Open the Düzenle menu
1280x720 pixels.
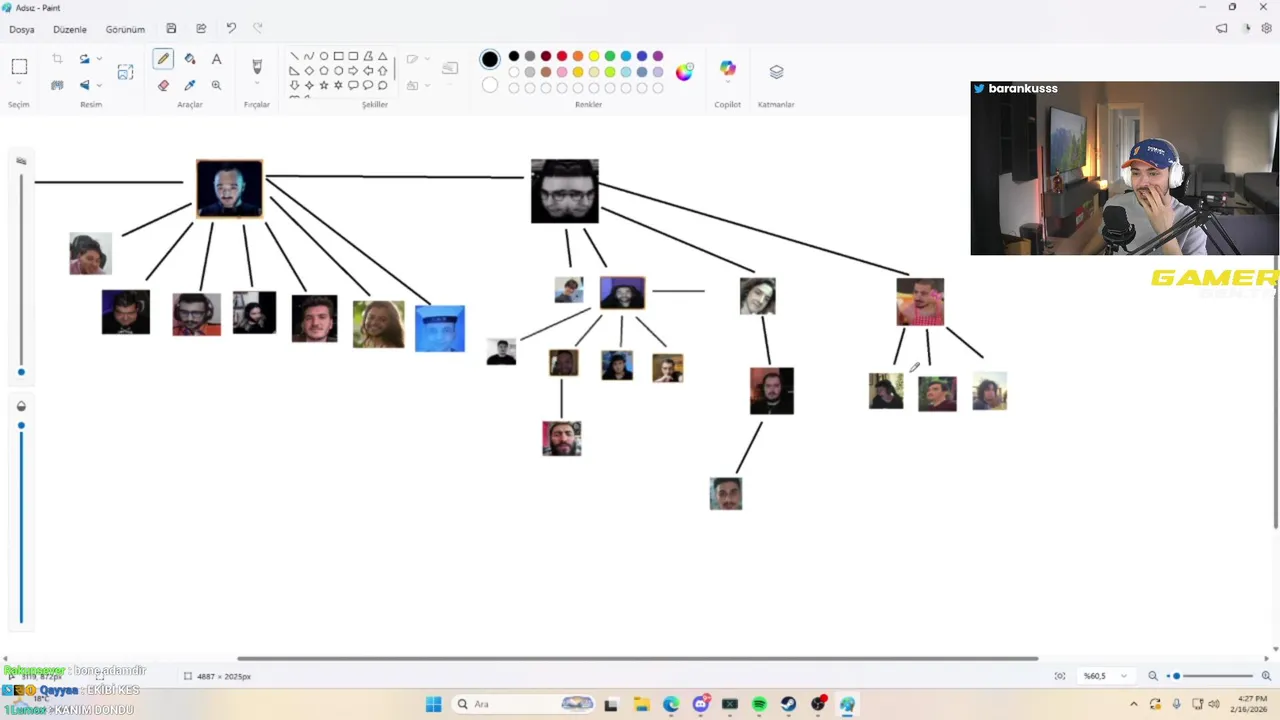click(70, 29)
